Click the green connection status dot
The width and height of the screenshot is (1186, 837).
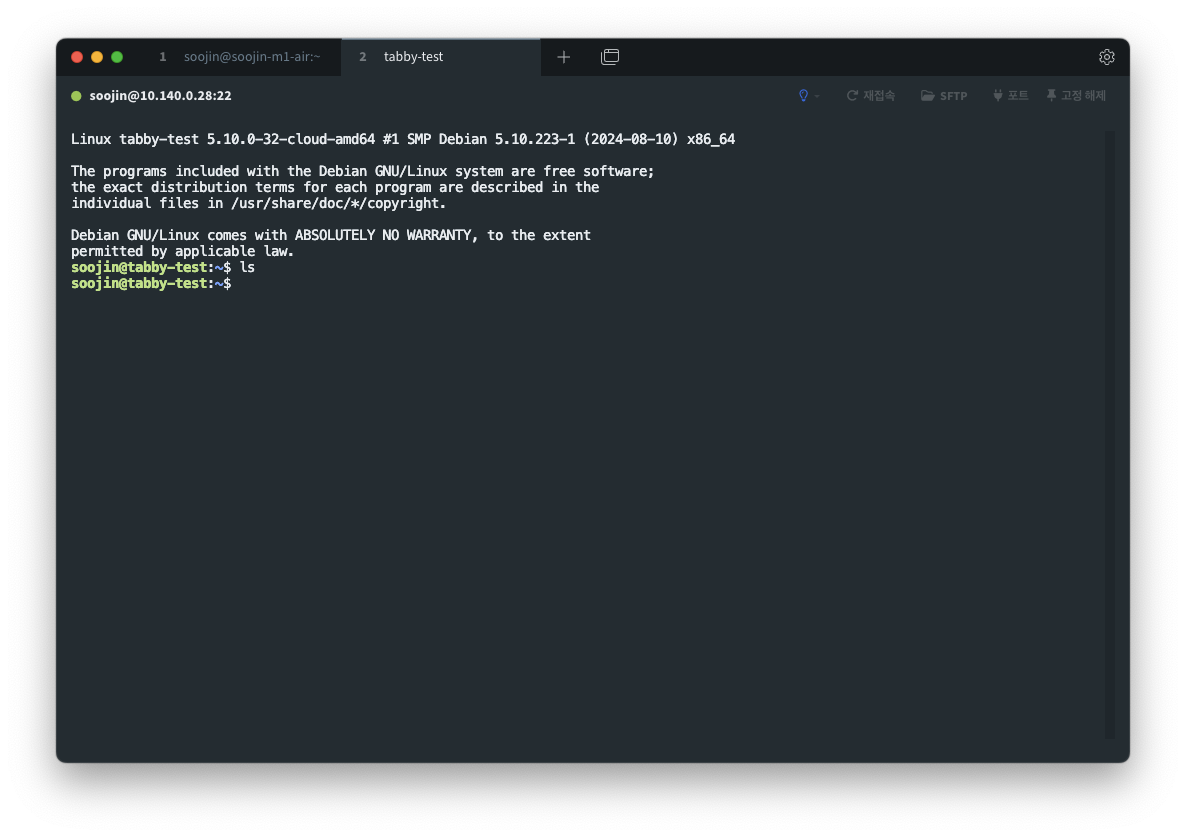76,96
